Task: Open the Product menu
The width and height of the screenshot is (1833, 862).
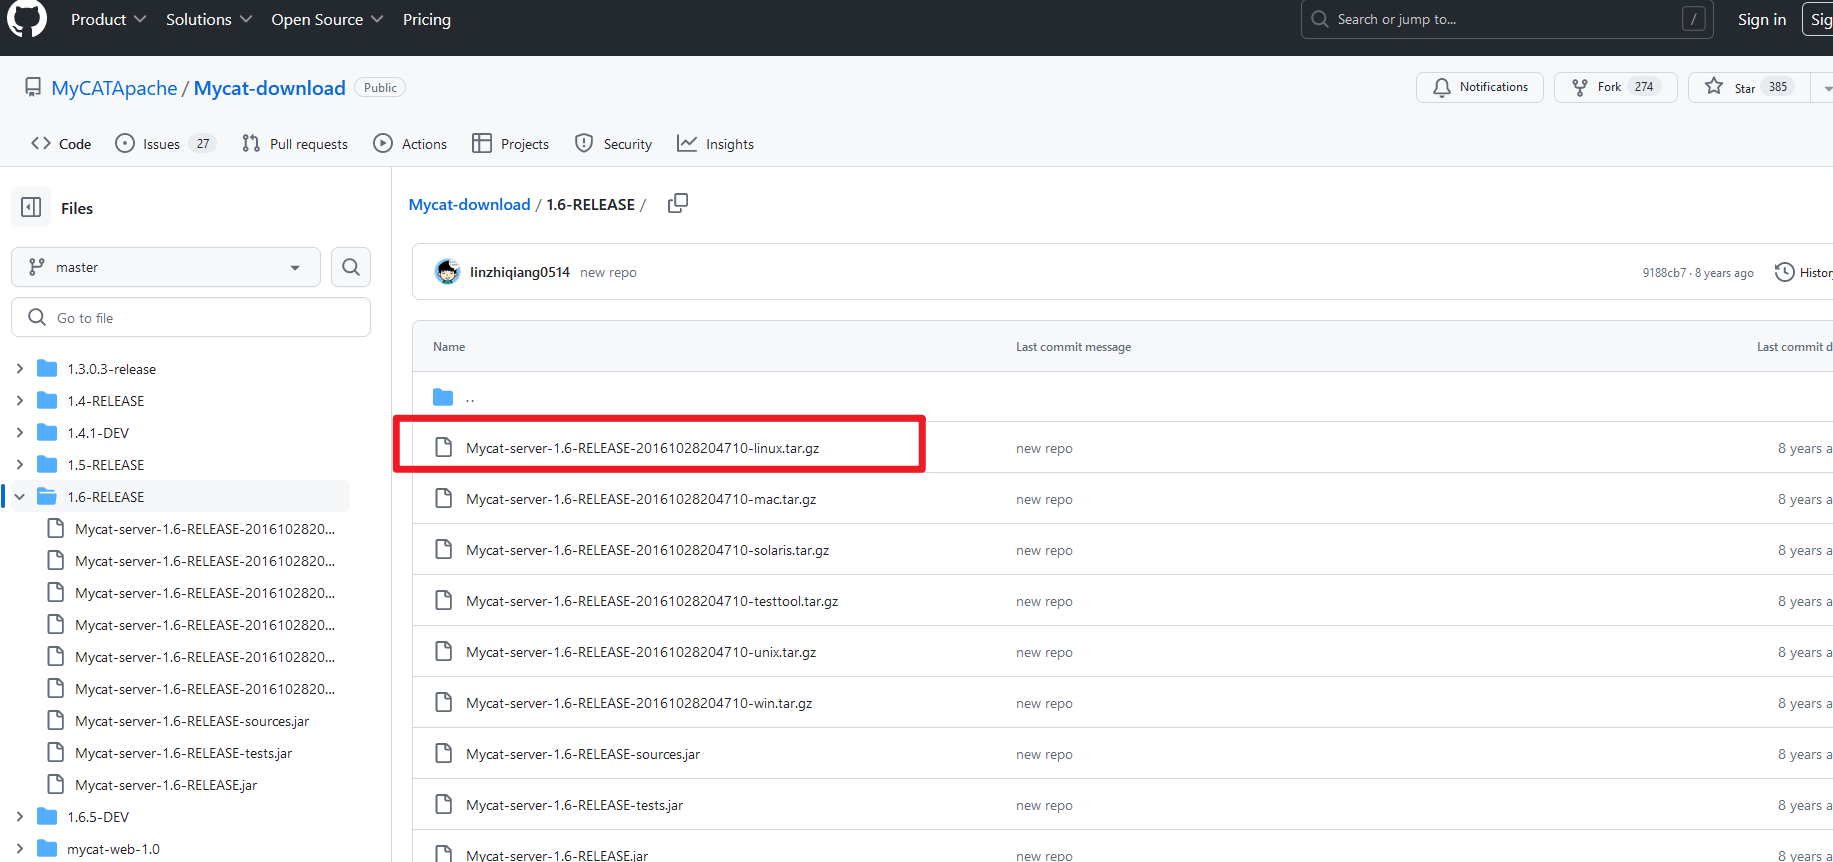Action: (x=108, y=19)
